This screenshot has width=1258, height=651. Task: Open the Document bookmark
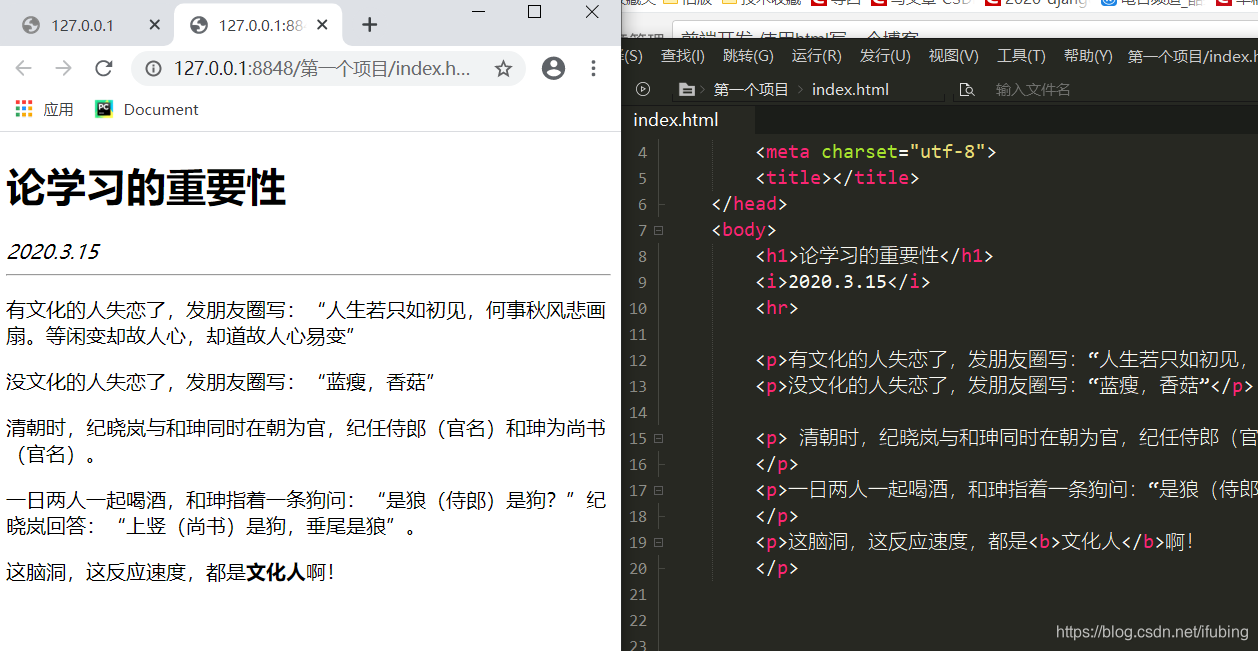pyautogui.click(x=147, y=109)
